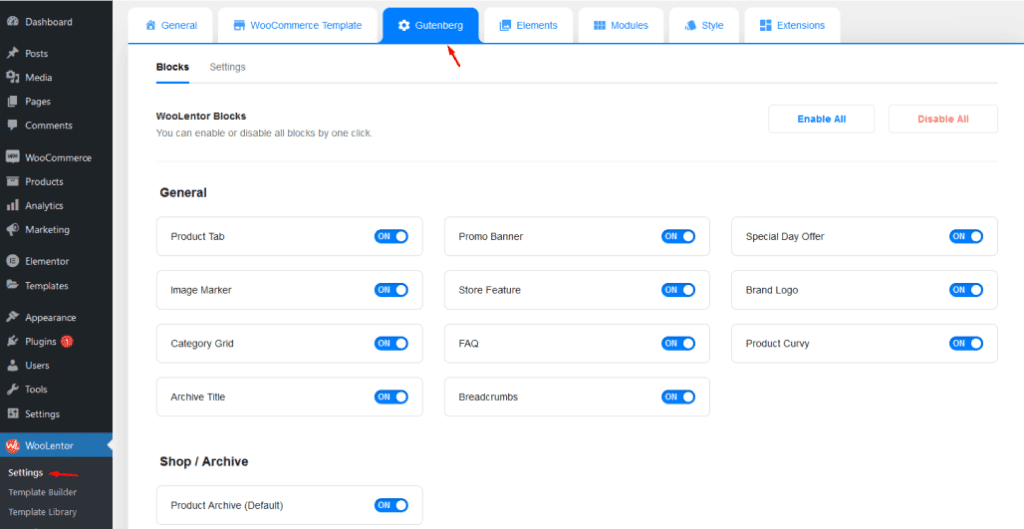This screenshot has width=1024, height=529.
Task: Toggle off the Product Tab block
Action: tap(391, 236)
